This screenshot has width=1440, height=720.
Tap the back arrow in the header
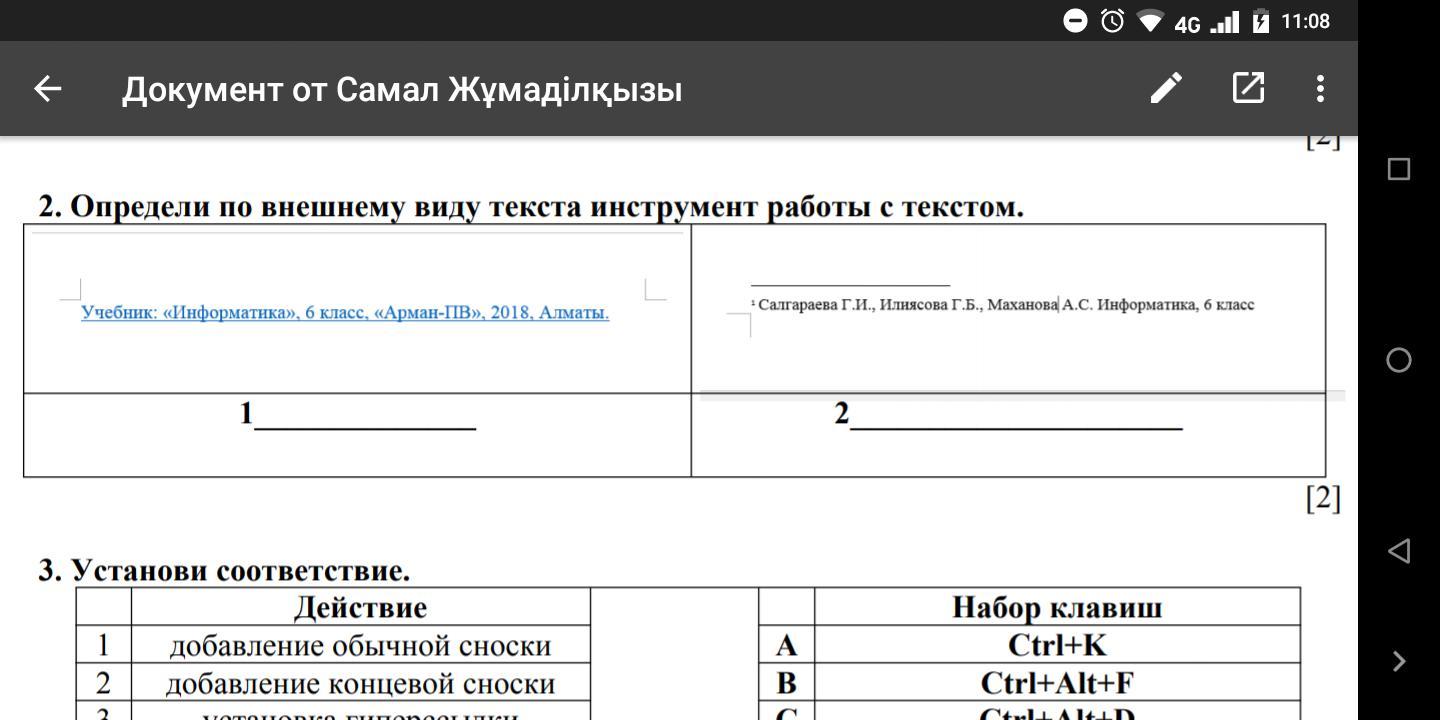[x=48, y=89]
